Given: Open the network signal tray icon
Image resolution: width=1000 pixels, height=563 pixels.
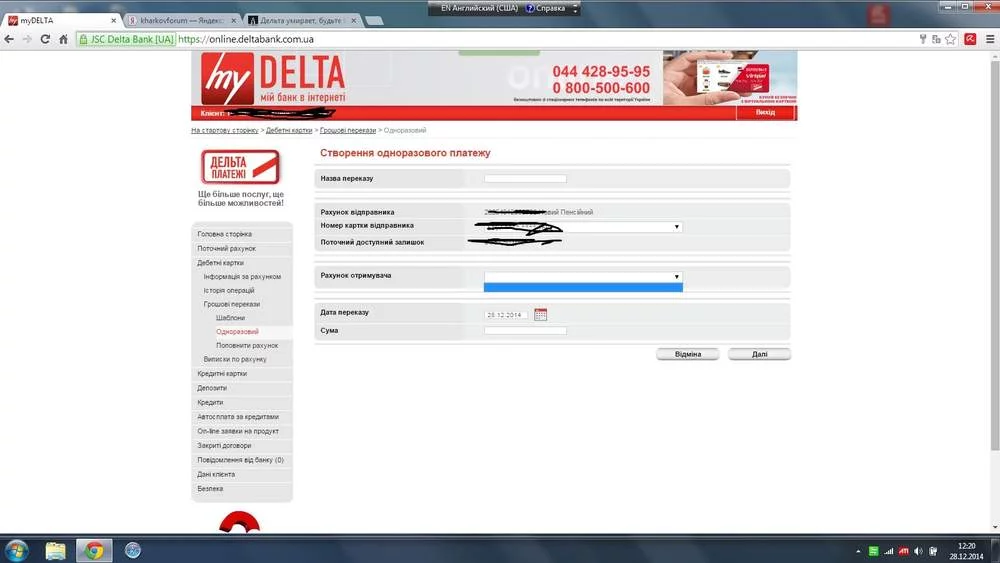Looking at the screenshot, I should pos(888,551).
